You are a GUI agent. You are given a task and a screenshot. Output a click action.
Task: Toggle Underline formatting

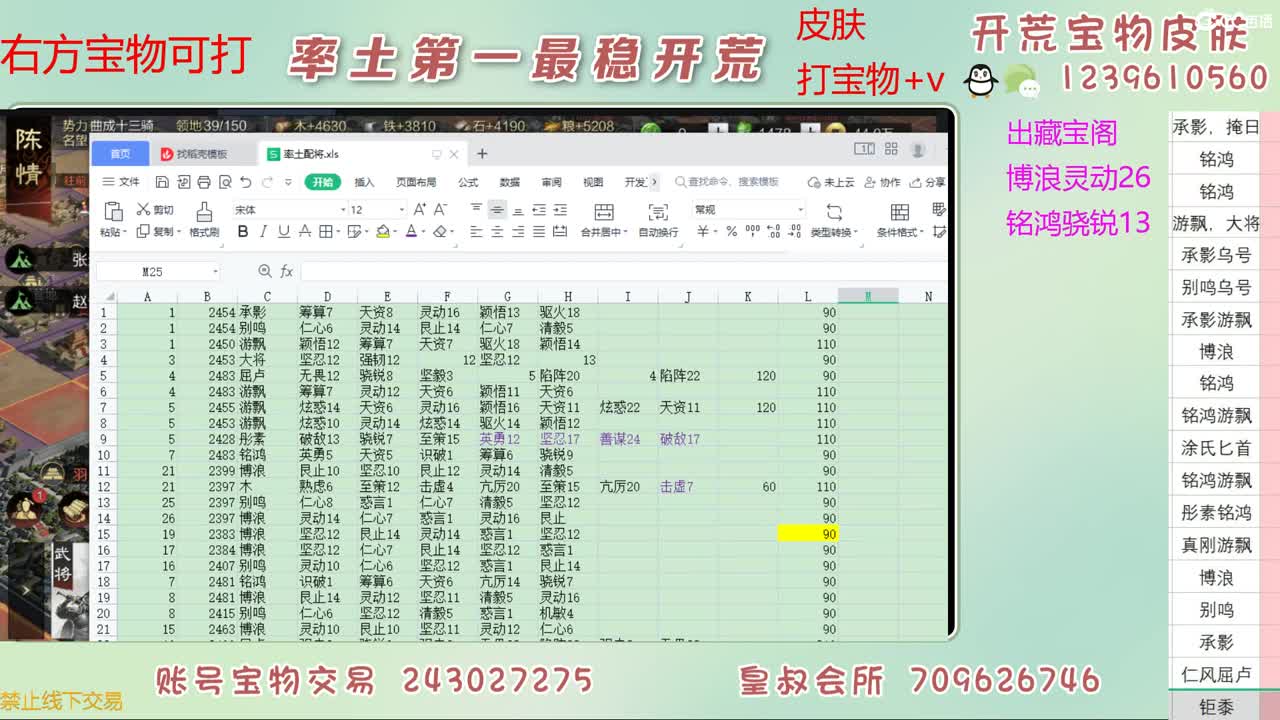click(x=283, y=232)
